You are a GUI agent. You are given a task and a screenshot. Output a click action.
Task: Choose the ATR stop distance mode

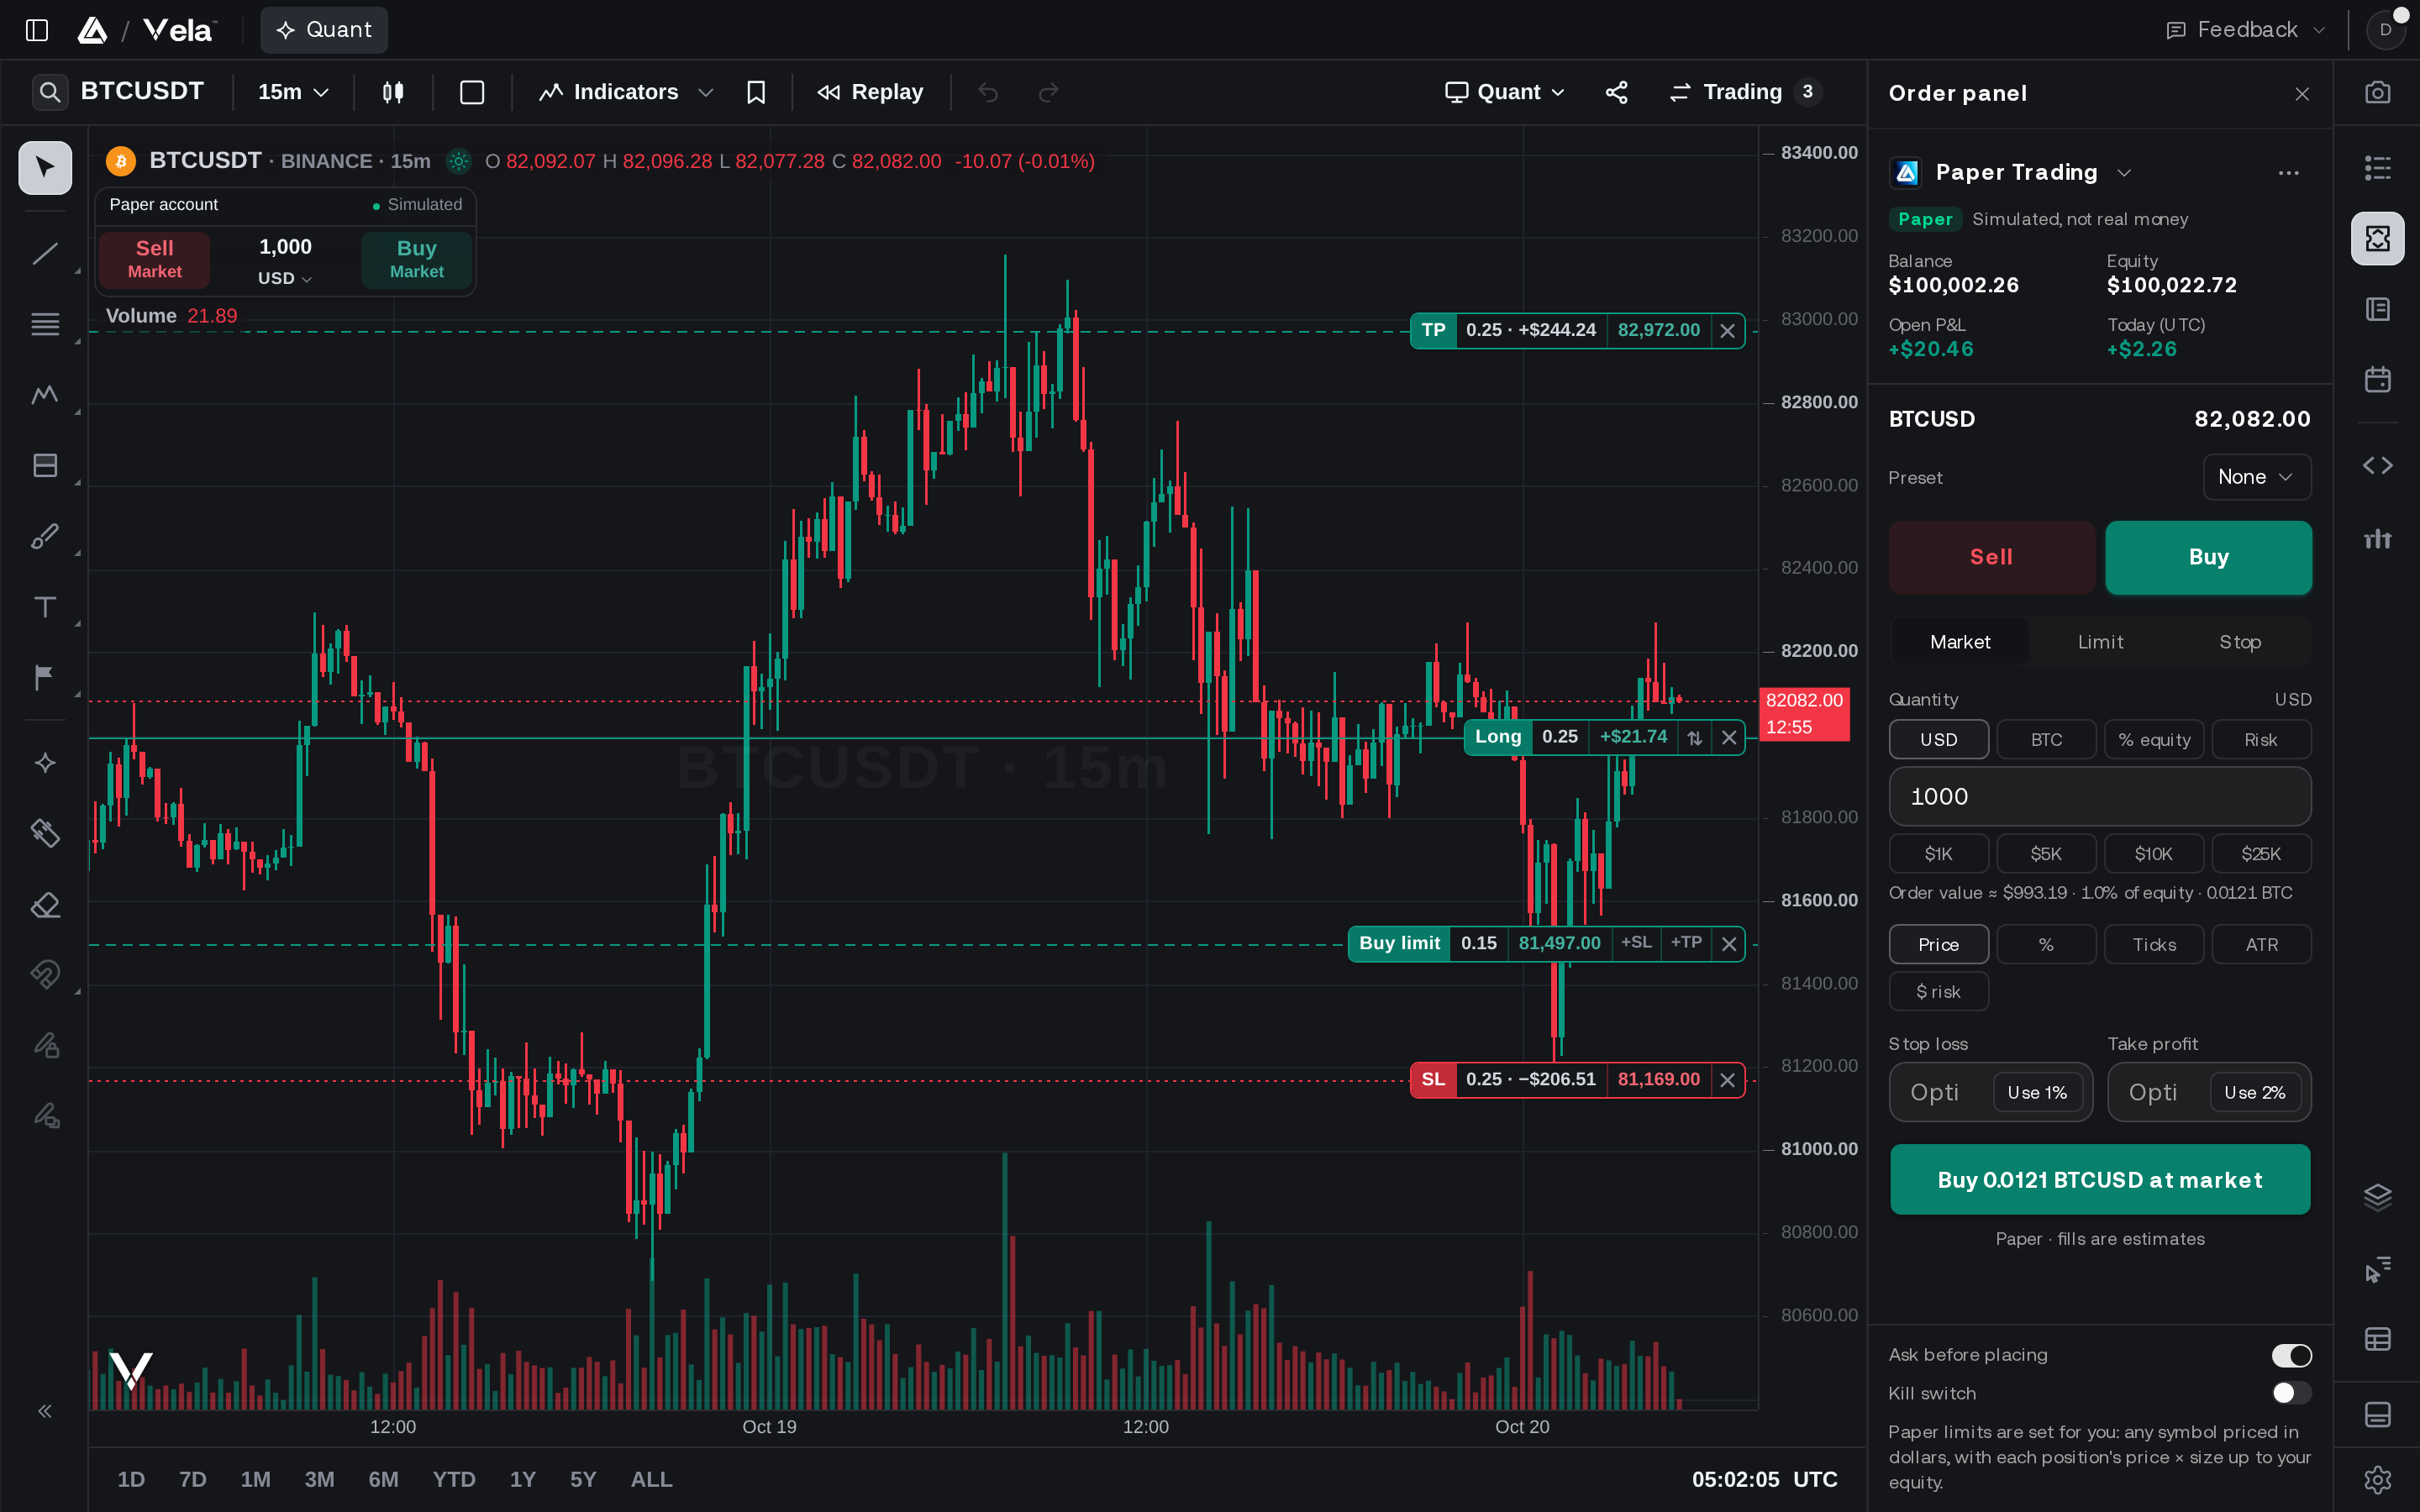coord(2261,945)
